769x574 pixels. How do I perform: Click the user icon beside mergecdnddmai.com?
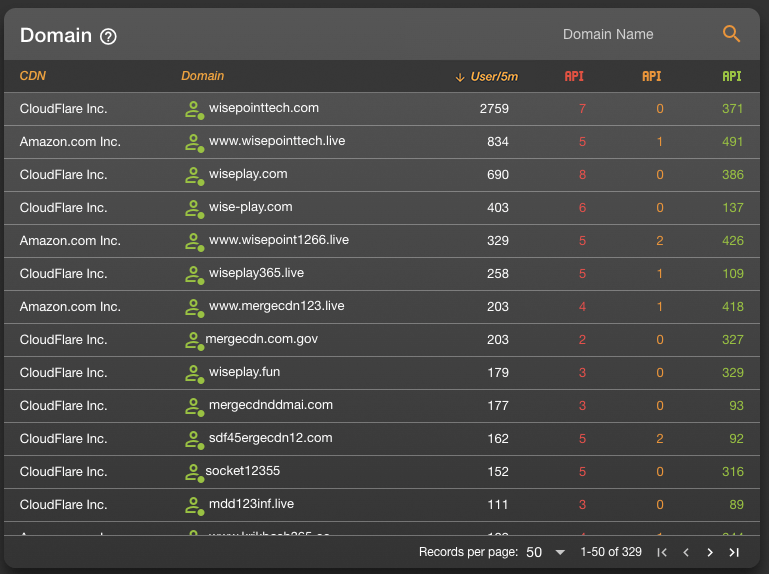[194, 406]
